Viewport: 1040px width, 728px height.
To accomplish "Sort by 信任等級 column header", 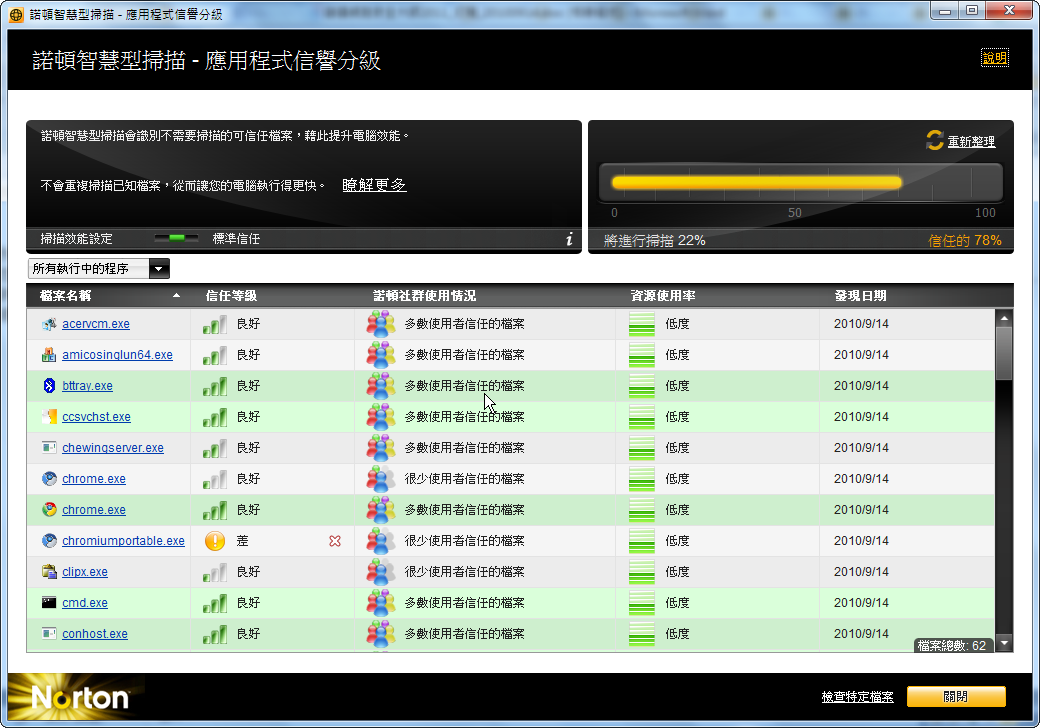I will pos(231,296).
